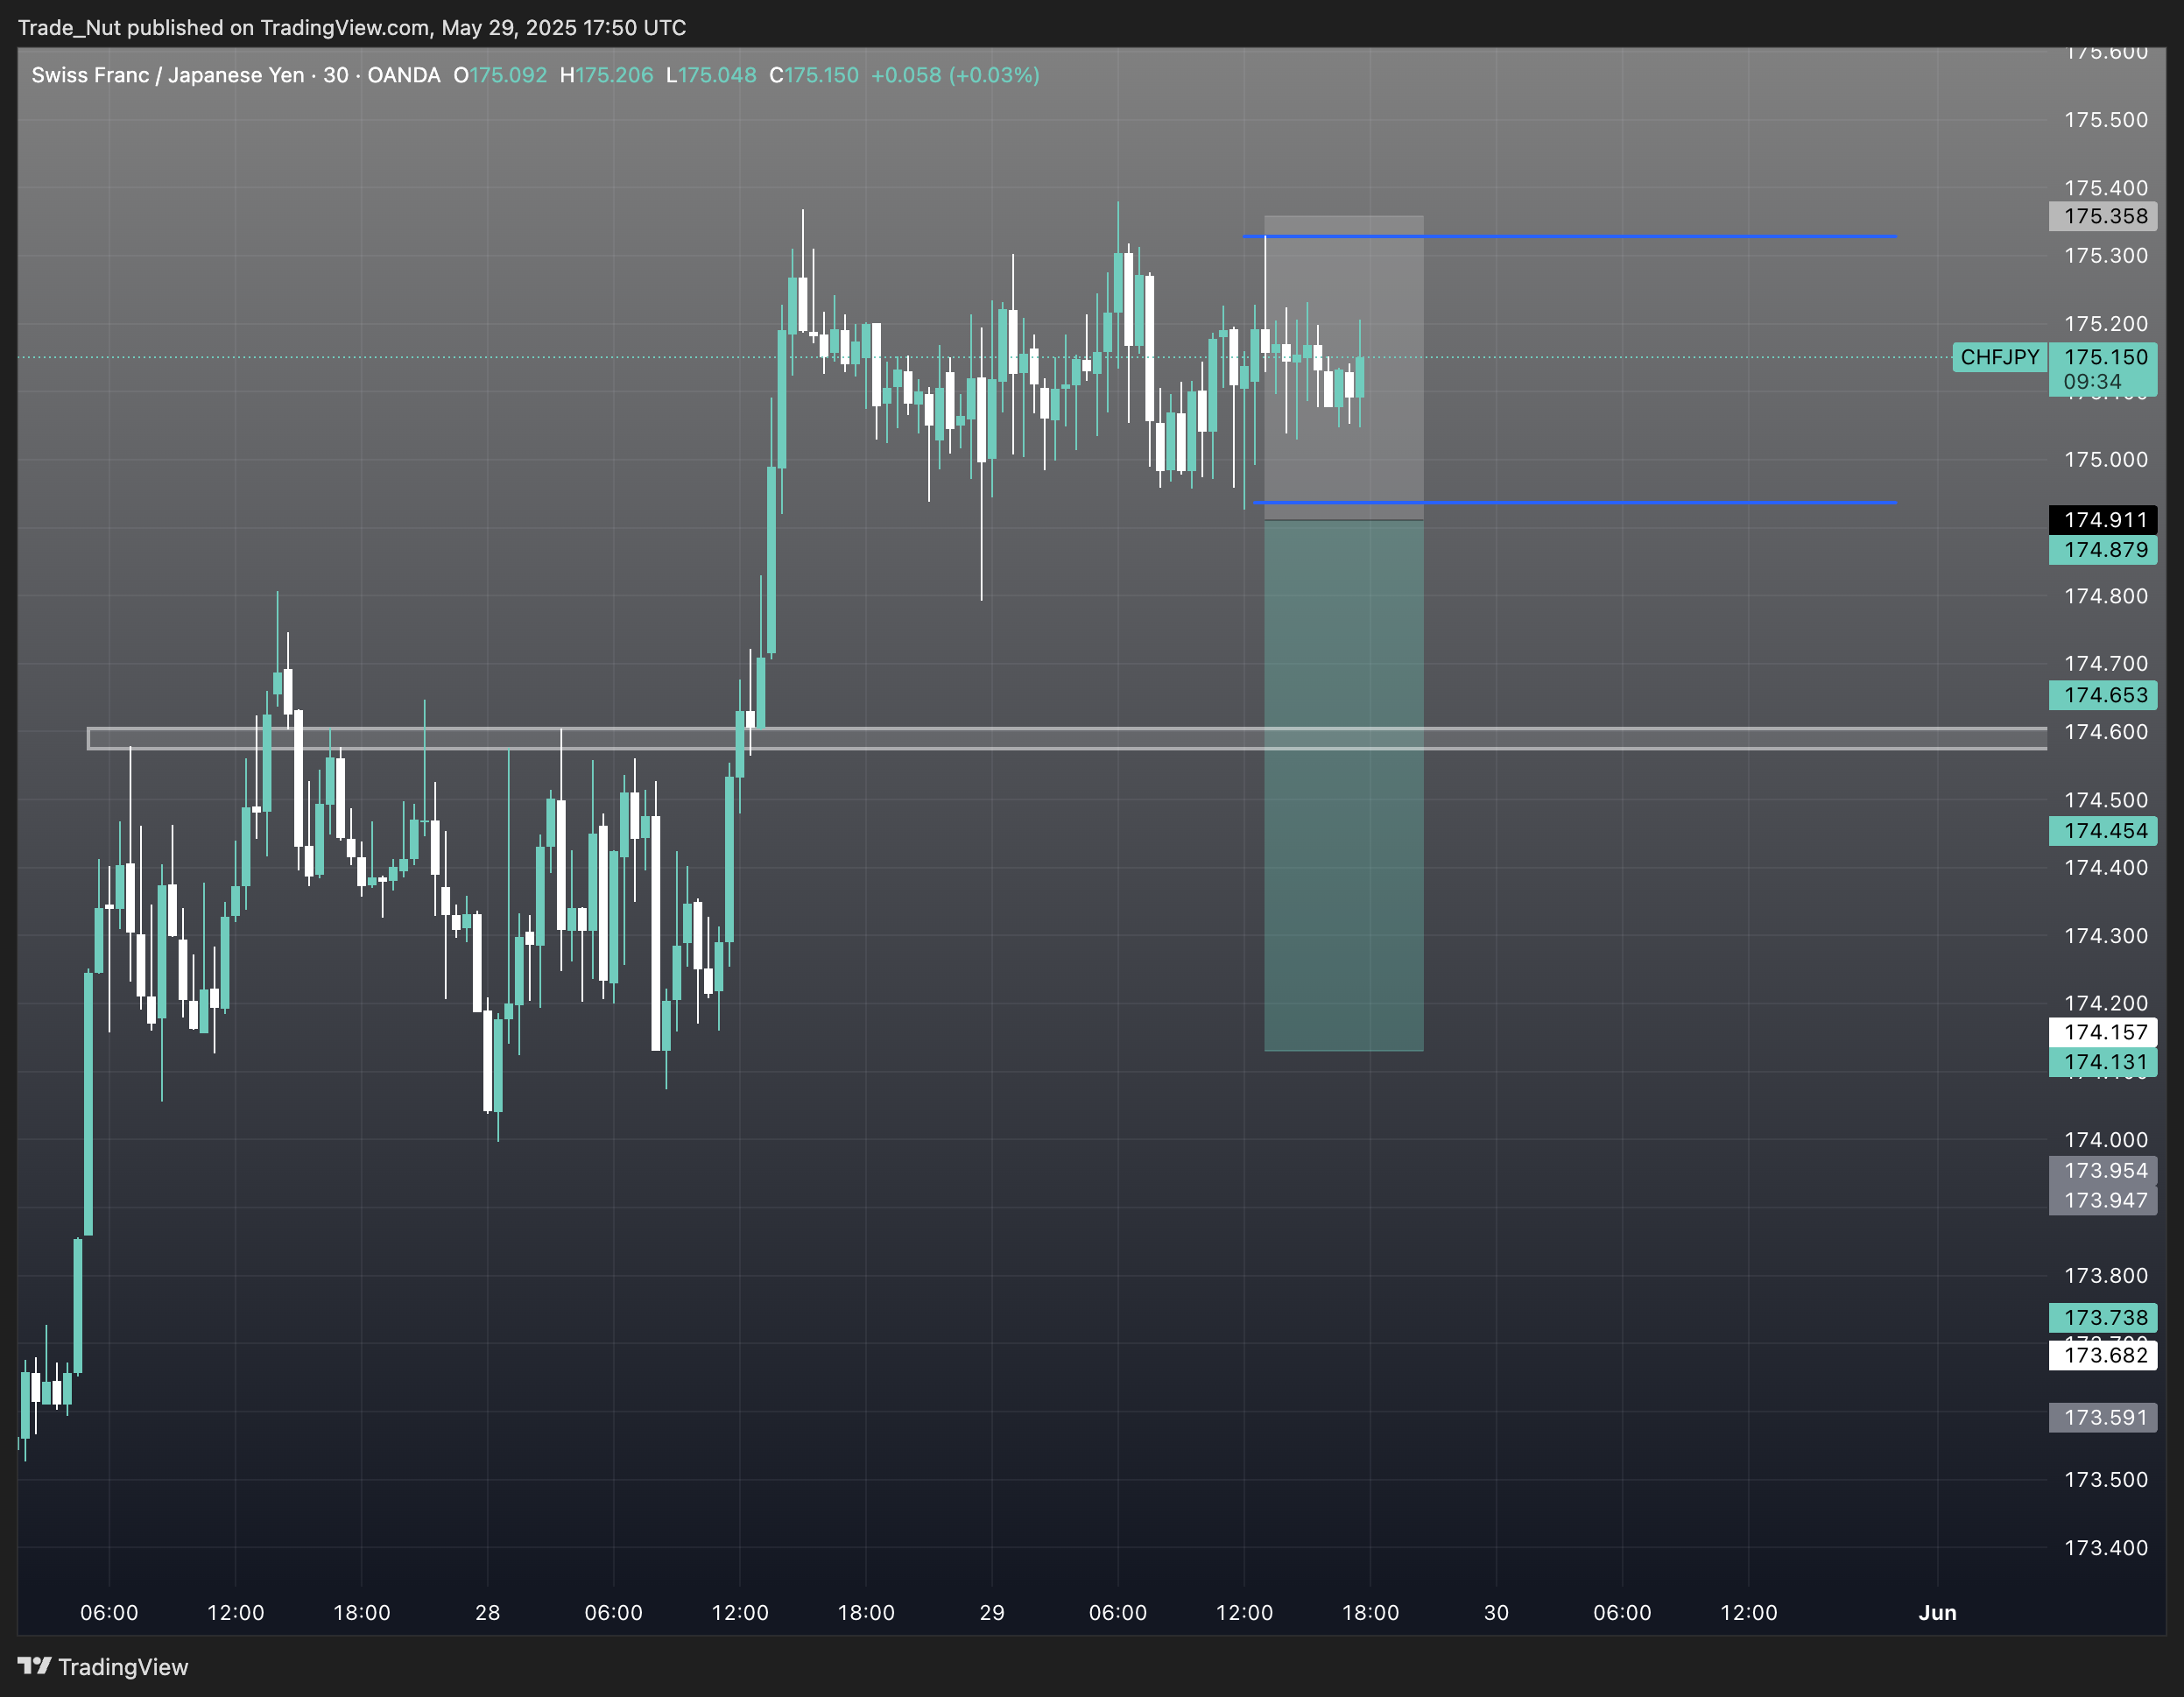The image size is (2184, 1697).
Task: Select the white horizontal rectangle near 174.600
Action: click(x=1067, y=738)
